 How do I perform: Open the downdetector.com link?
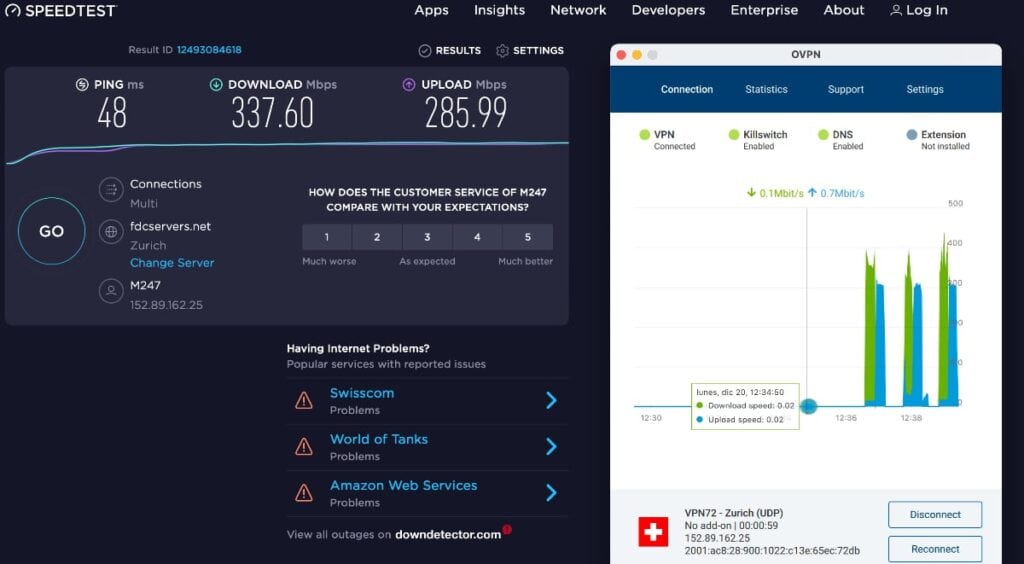coord(448,535)
